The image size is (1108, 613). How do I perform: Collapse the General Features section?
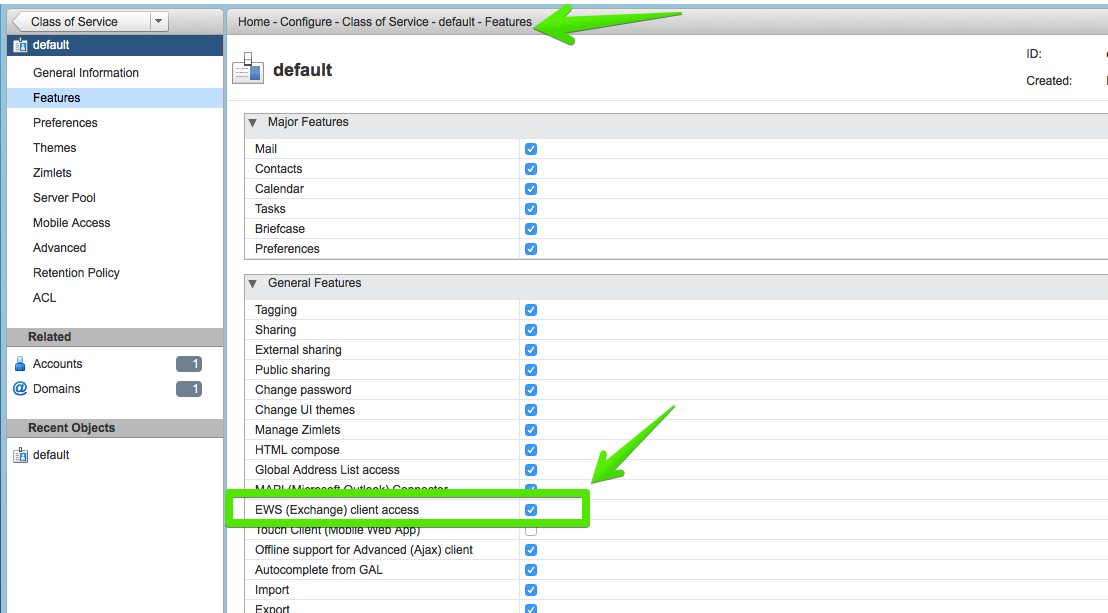pos(253,284)
